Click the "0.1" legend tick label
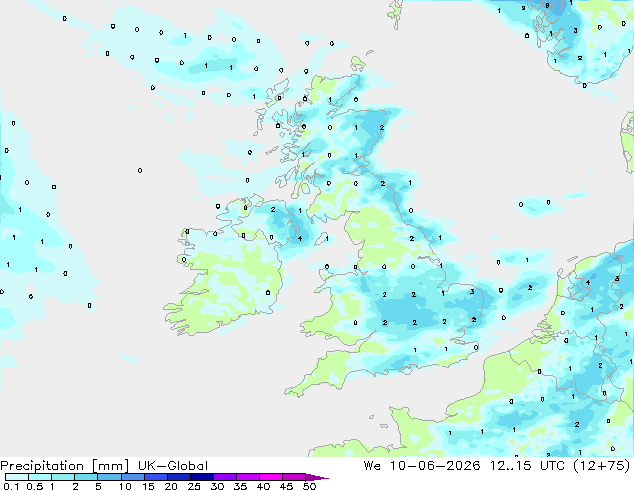 pyautogui.click(x=11, y=486)
